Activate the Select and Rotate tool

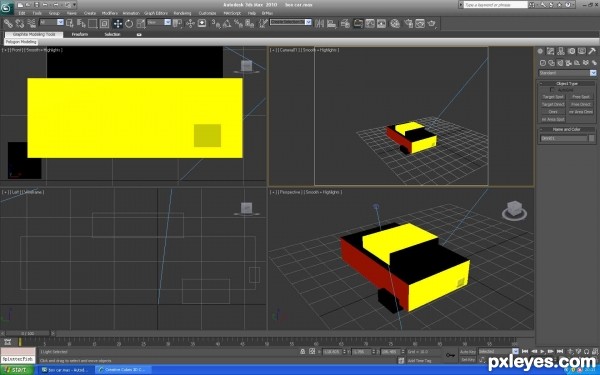pos(129,24)
